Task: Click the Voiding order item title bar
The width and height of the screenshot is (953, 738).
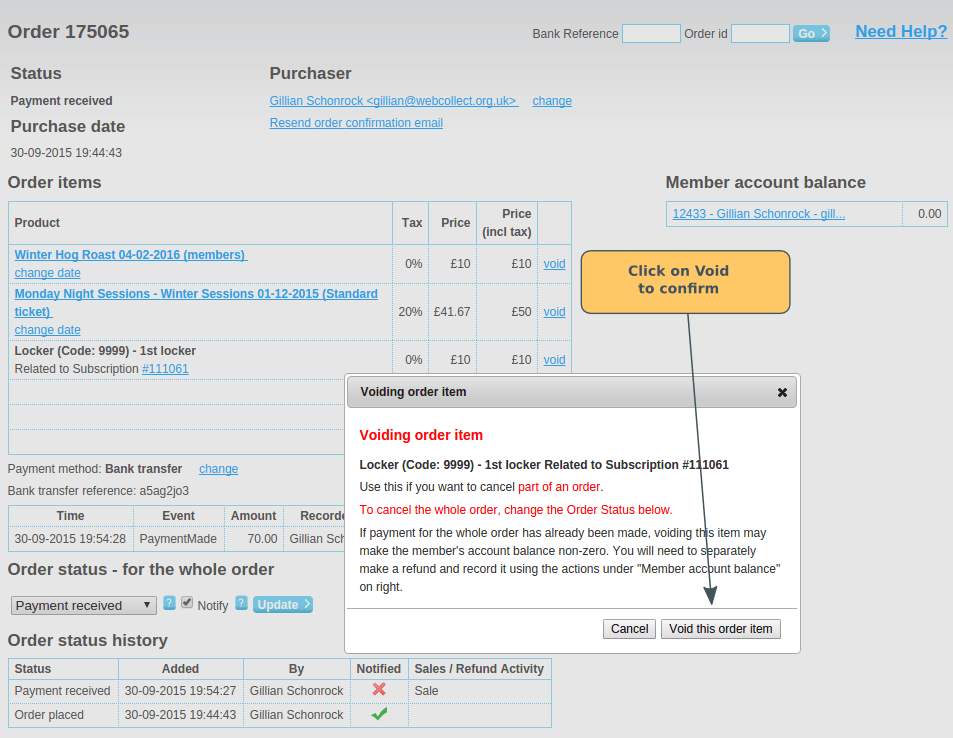Action: [x=571, y=392]
